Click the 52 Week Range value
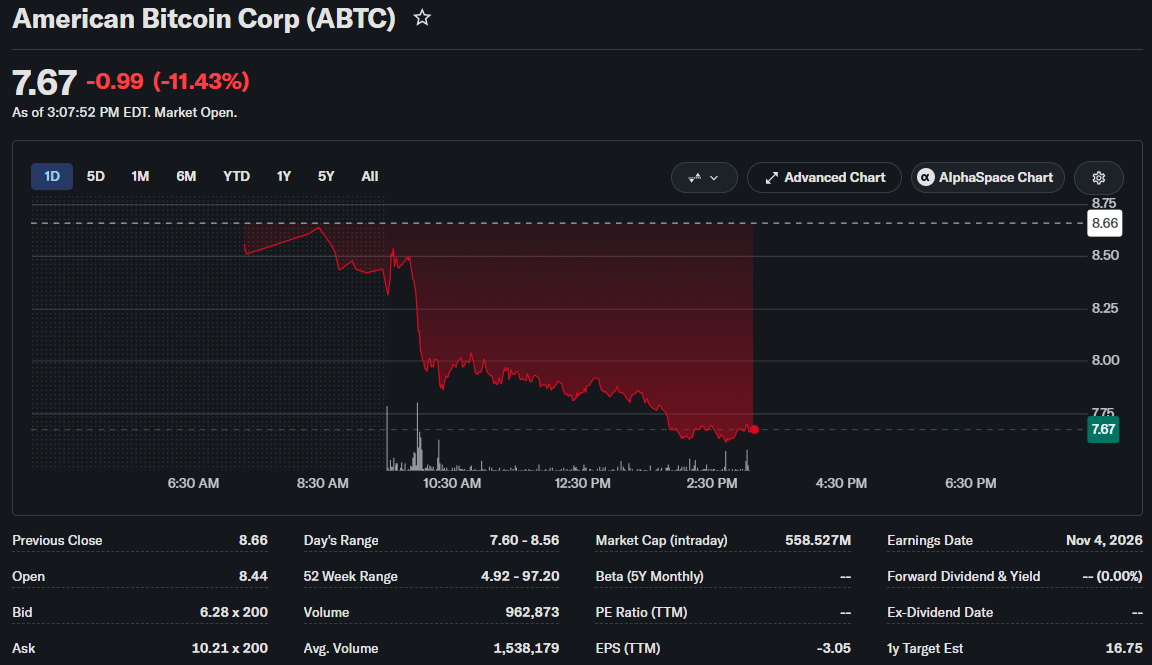This screenshot has height=665, width=1152. (x=520, y=576)
